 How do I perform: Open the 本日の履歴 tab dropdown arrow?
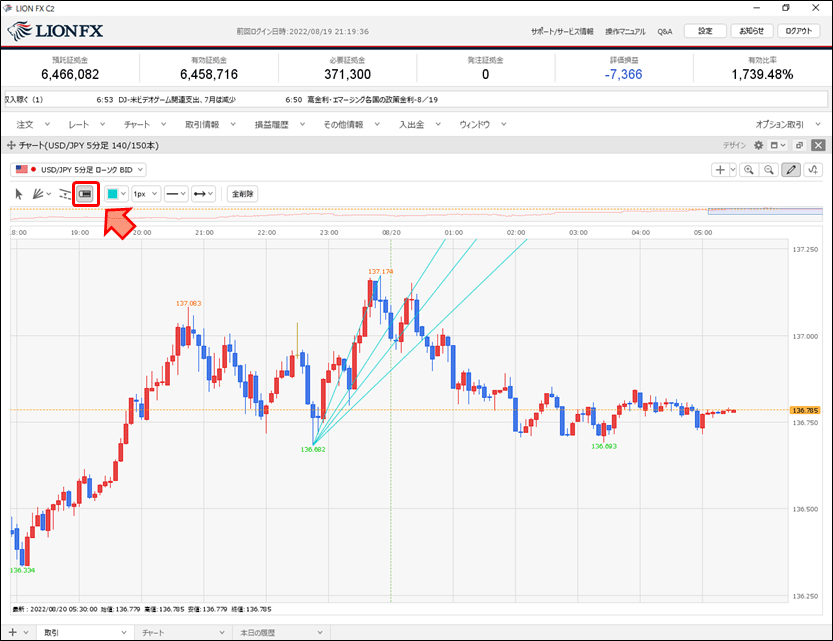tap(320, 633)
